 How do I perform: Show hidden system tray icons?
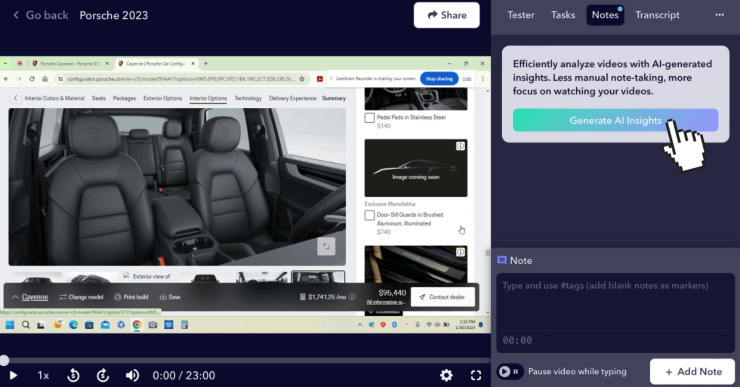pos(360,325)
